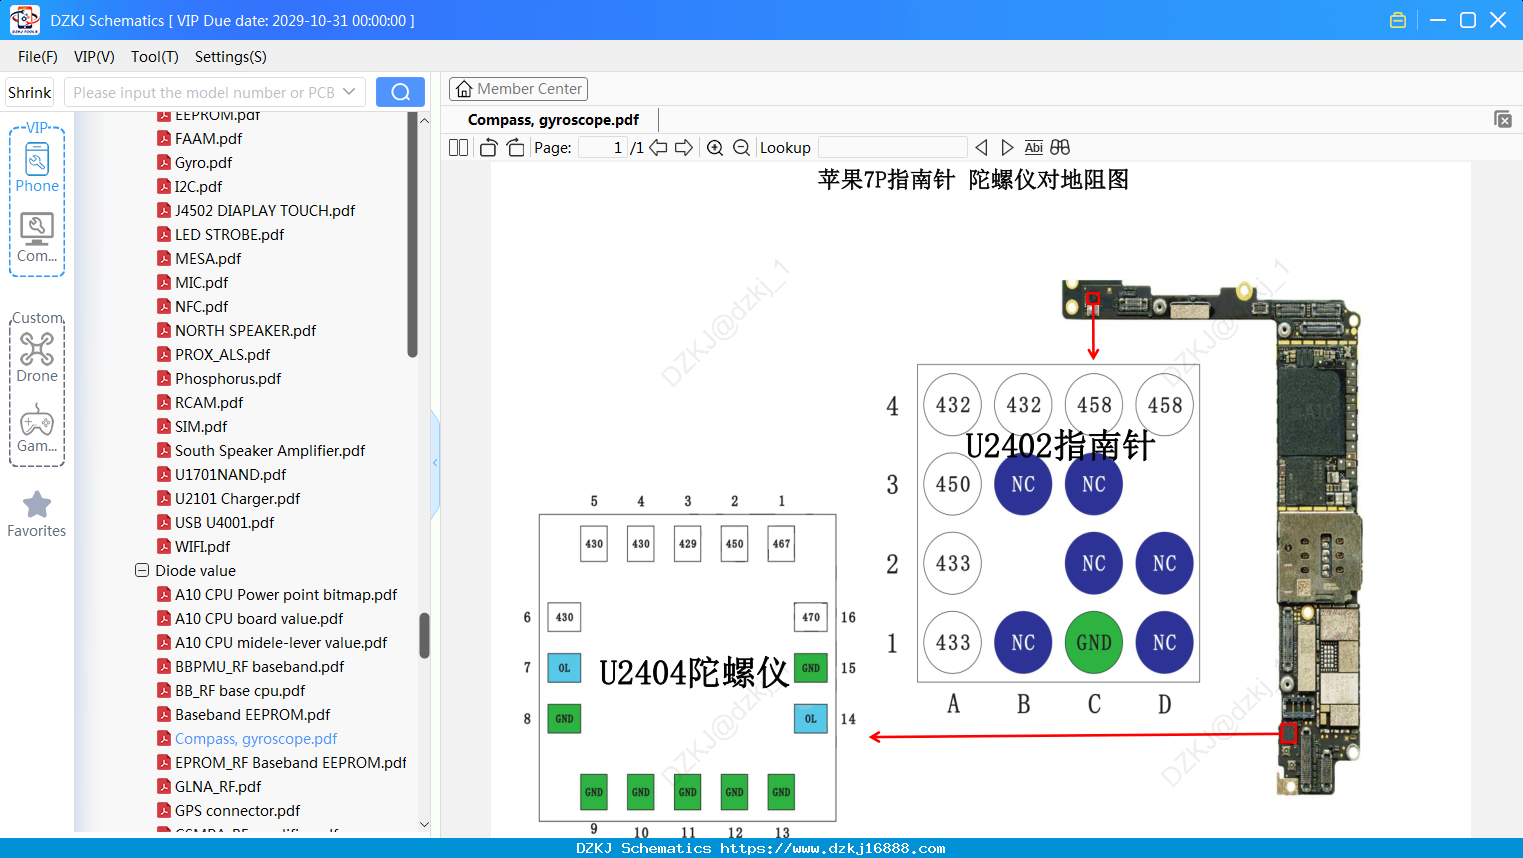
Task: Open the Member Center
Action: (518, 89)
